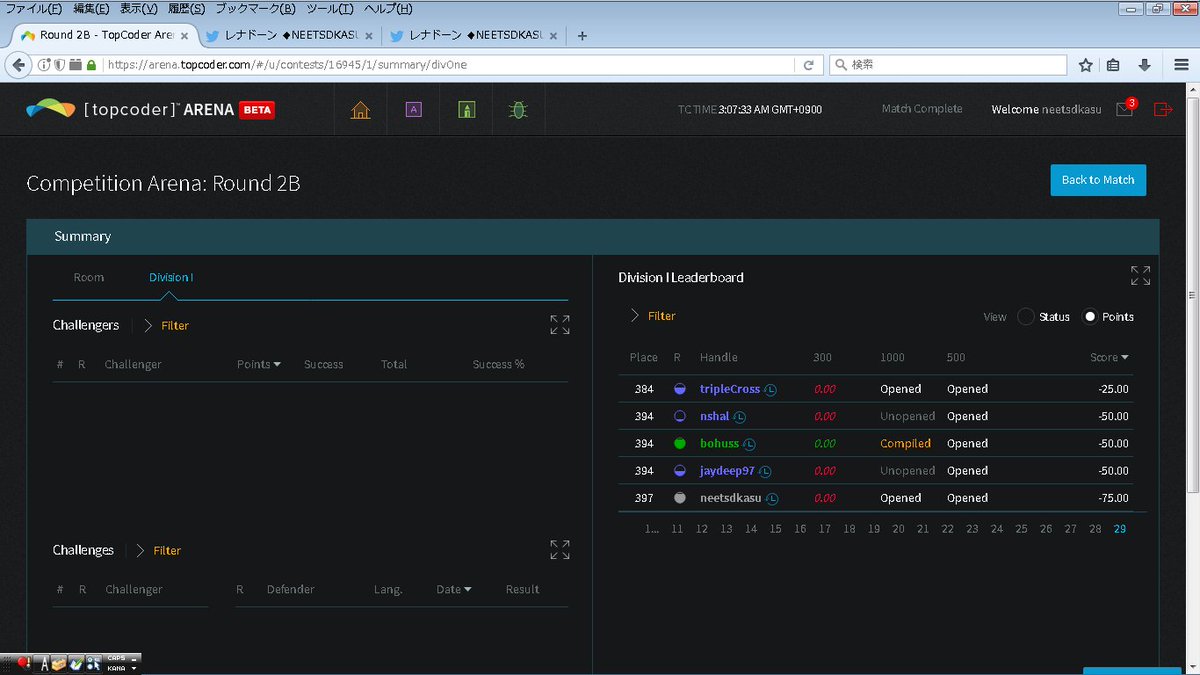Screen dimensions: 1200x675
Task: Click the clock icon next to bohuss
Action: point(749,444)
